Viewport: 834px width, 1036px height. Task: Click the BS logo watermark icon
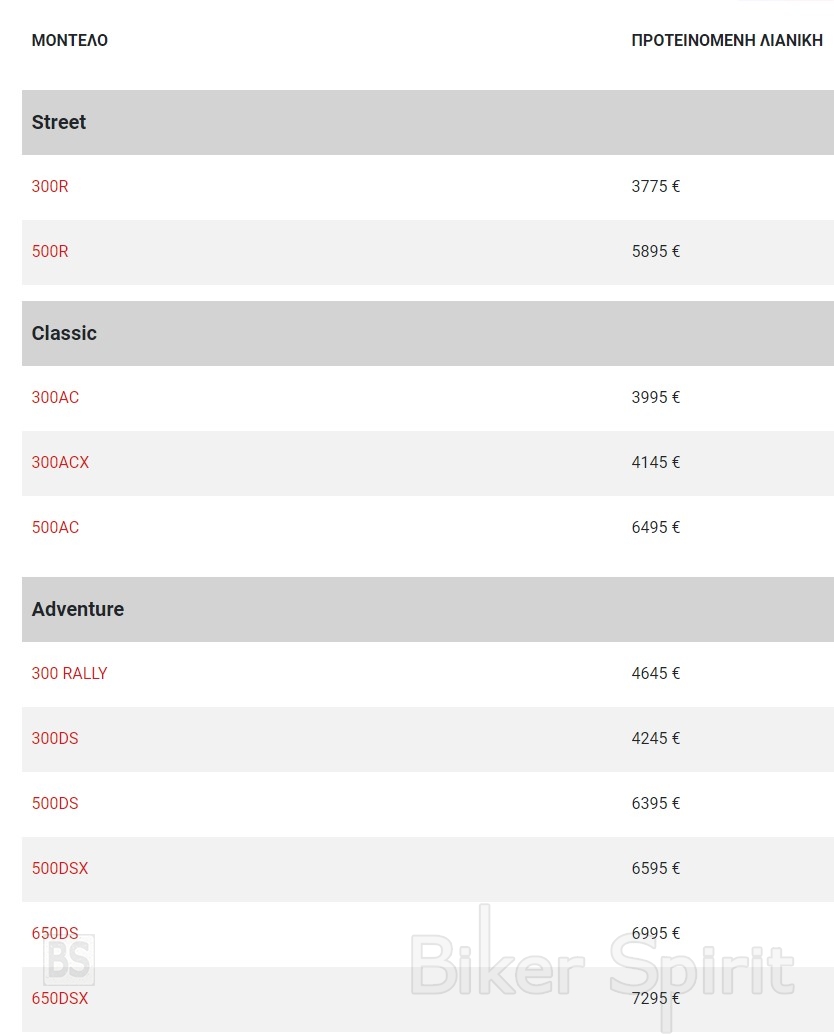(x=68, y=962)
